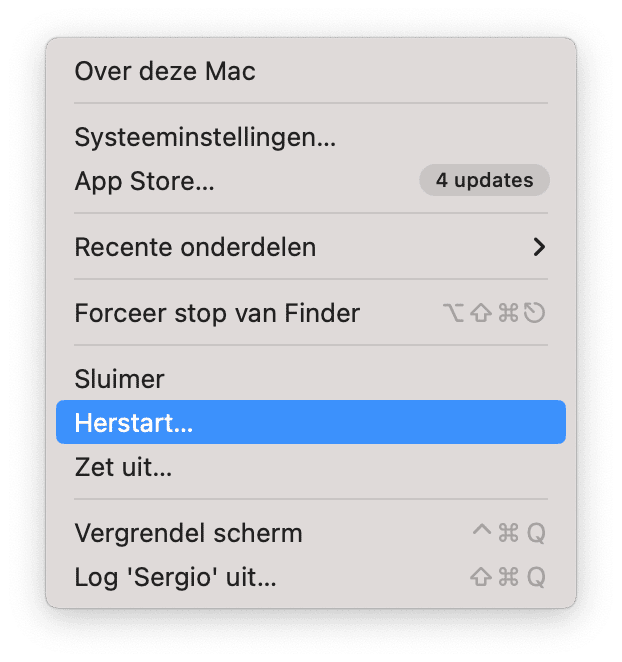Click the chevron next to Recente onderdelen
622x662 pixels.
(x=539, y=247)
